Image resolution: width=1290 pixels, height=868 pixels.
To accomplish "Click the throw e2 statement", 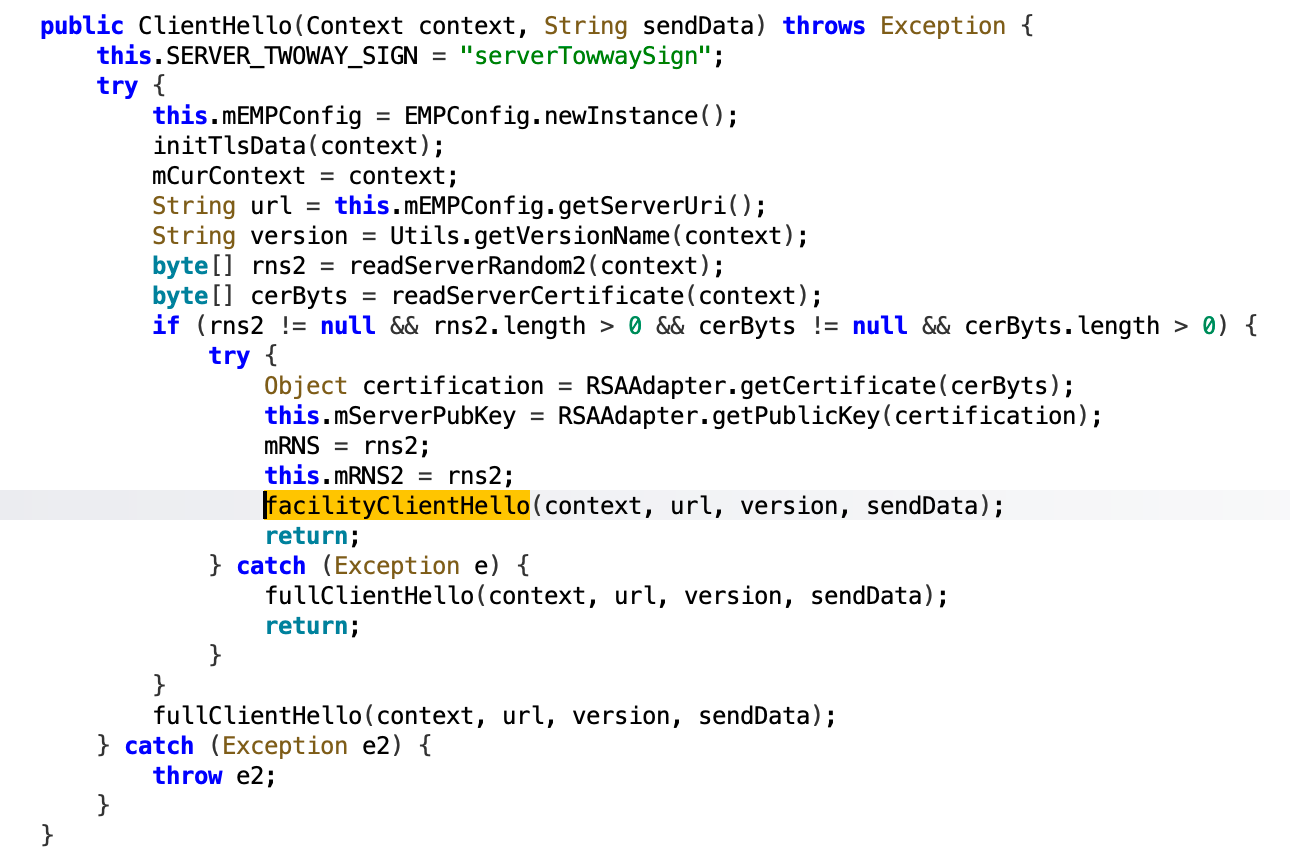I will (x=214, y=776).
